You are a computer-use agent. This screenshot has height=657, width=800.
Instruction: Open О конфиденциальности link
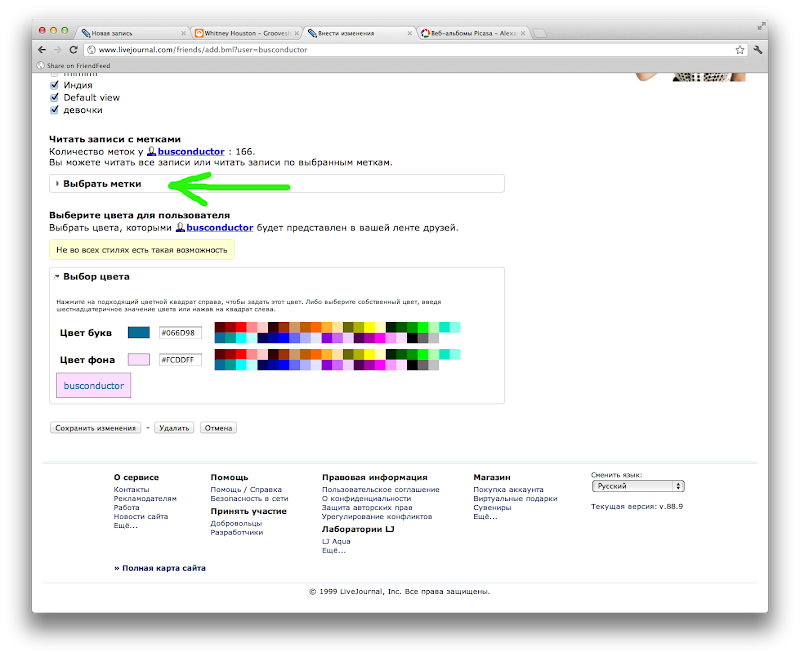pyautogui.click(x=366, y=498)
